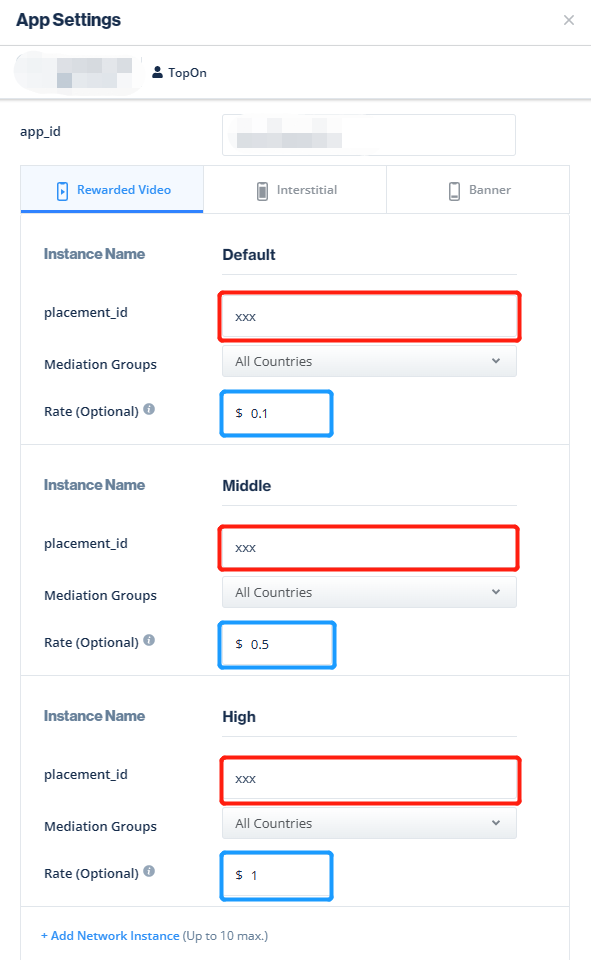Open the All Countries dropdown for Default instance

pos(368,364)
